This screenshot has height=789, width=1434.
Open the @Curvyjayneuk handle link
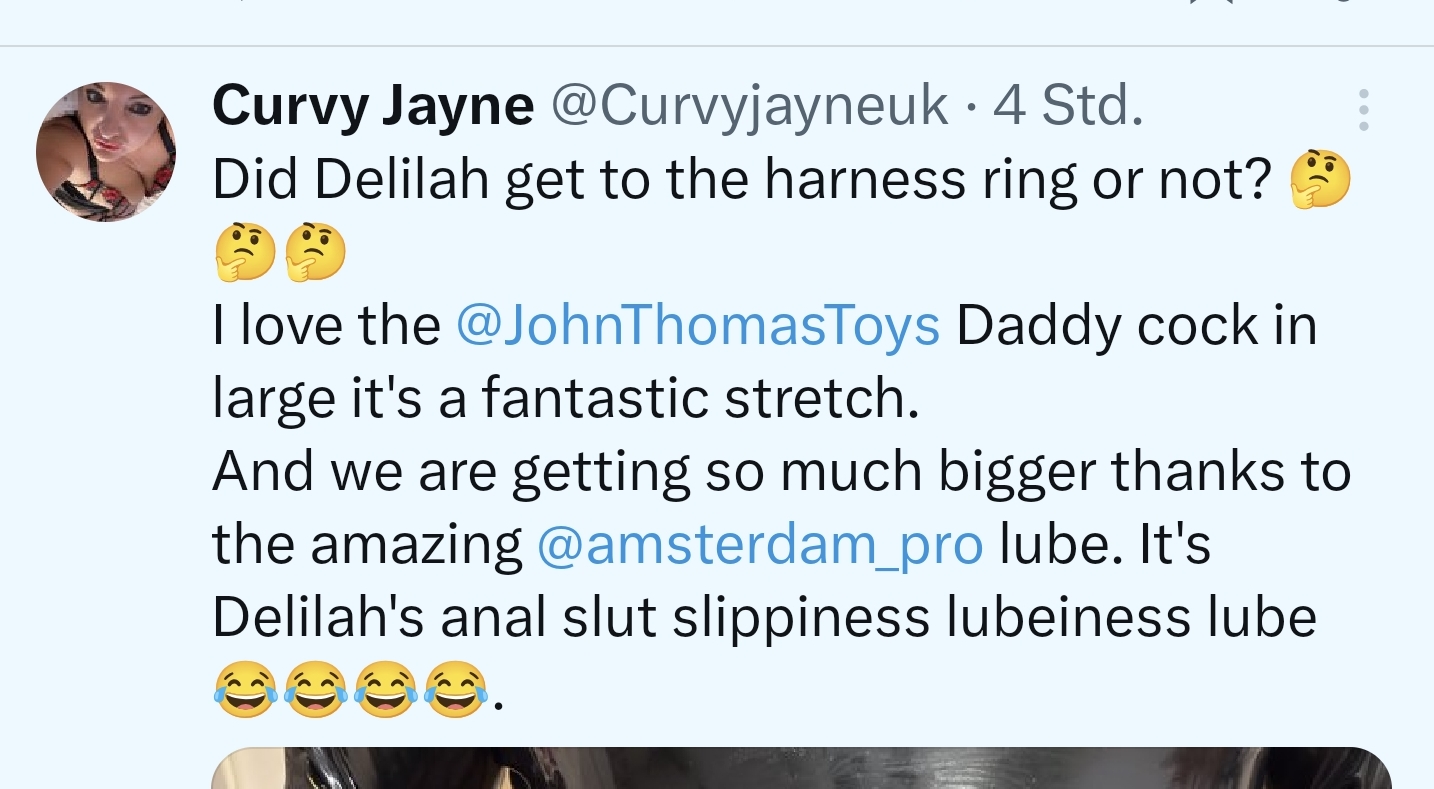coord(749,105)
